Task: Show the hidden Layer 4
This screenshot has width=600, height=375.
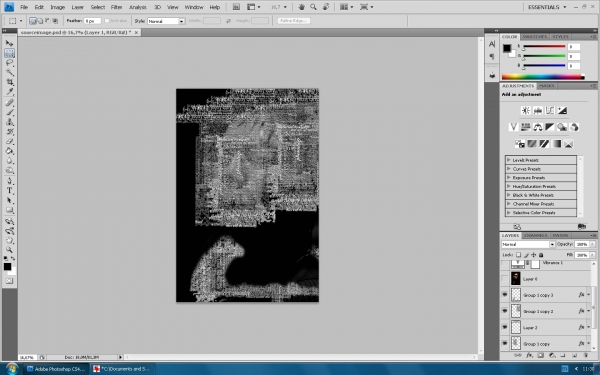Action: click(x=505, y=279)
